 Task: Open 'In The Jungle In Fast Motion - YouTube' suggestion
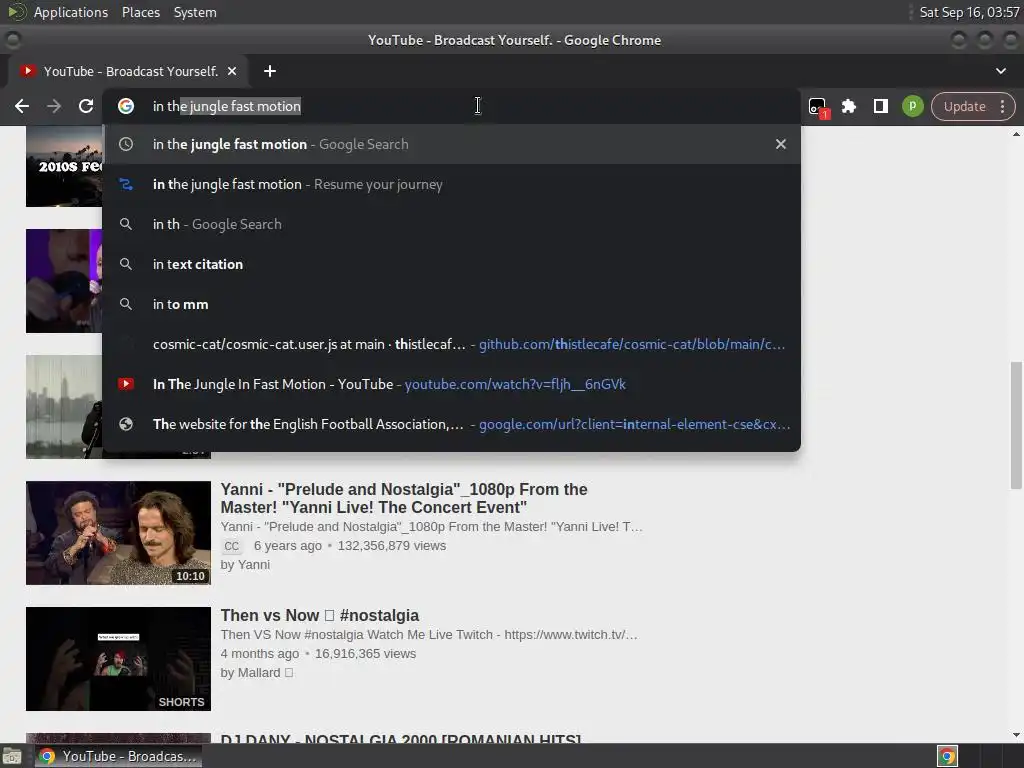(452, 384)
